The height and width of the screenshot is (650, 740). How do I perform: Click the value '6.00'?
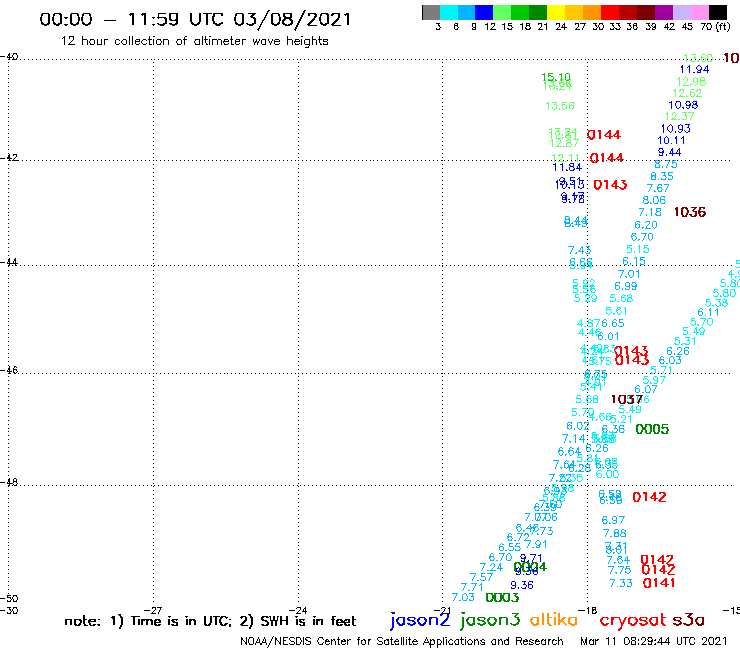point(607,474)
